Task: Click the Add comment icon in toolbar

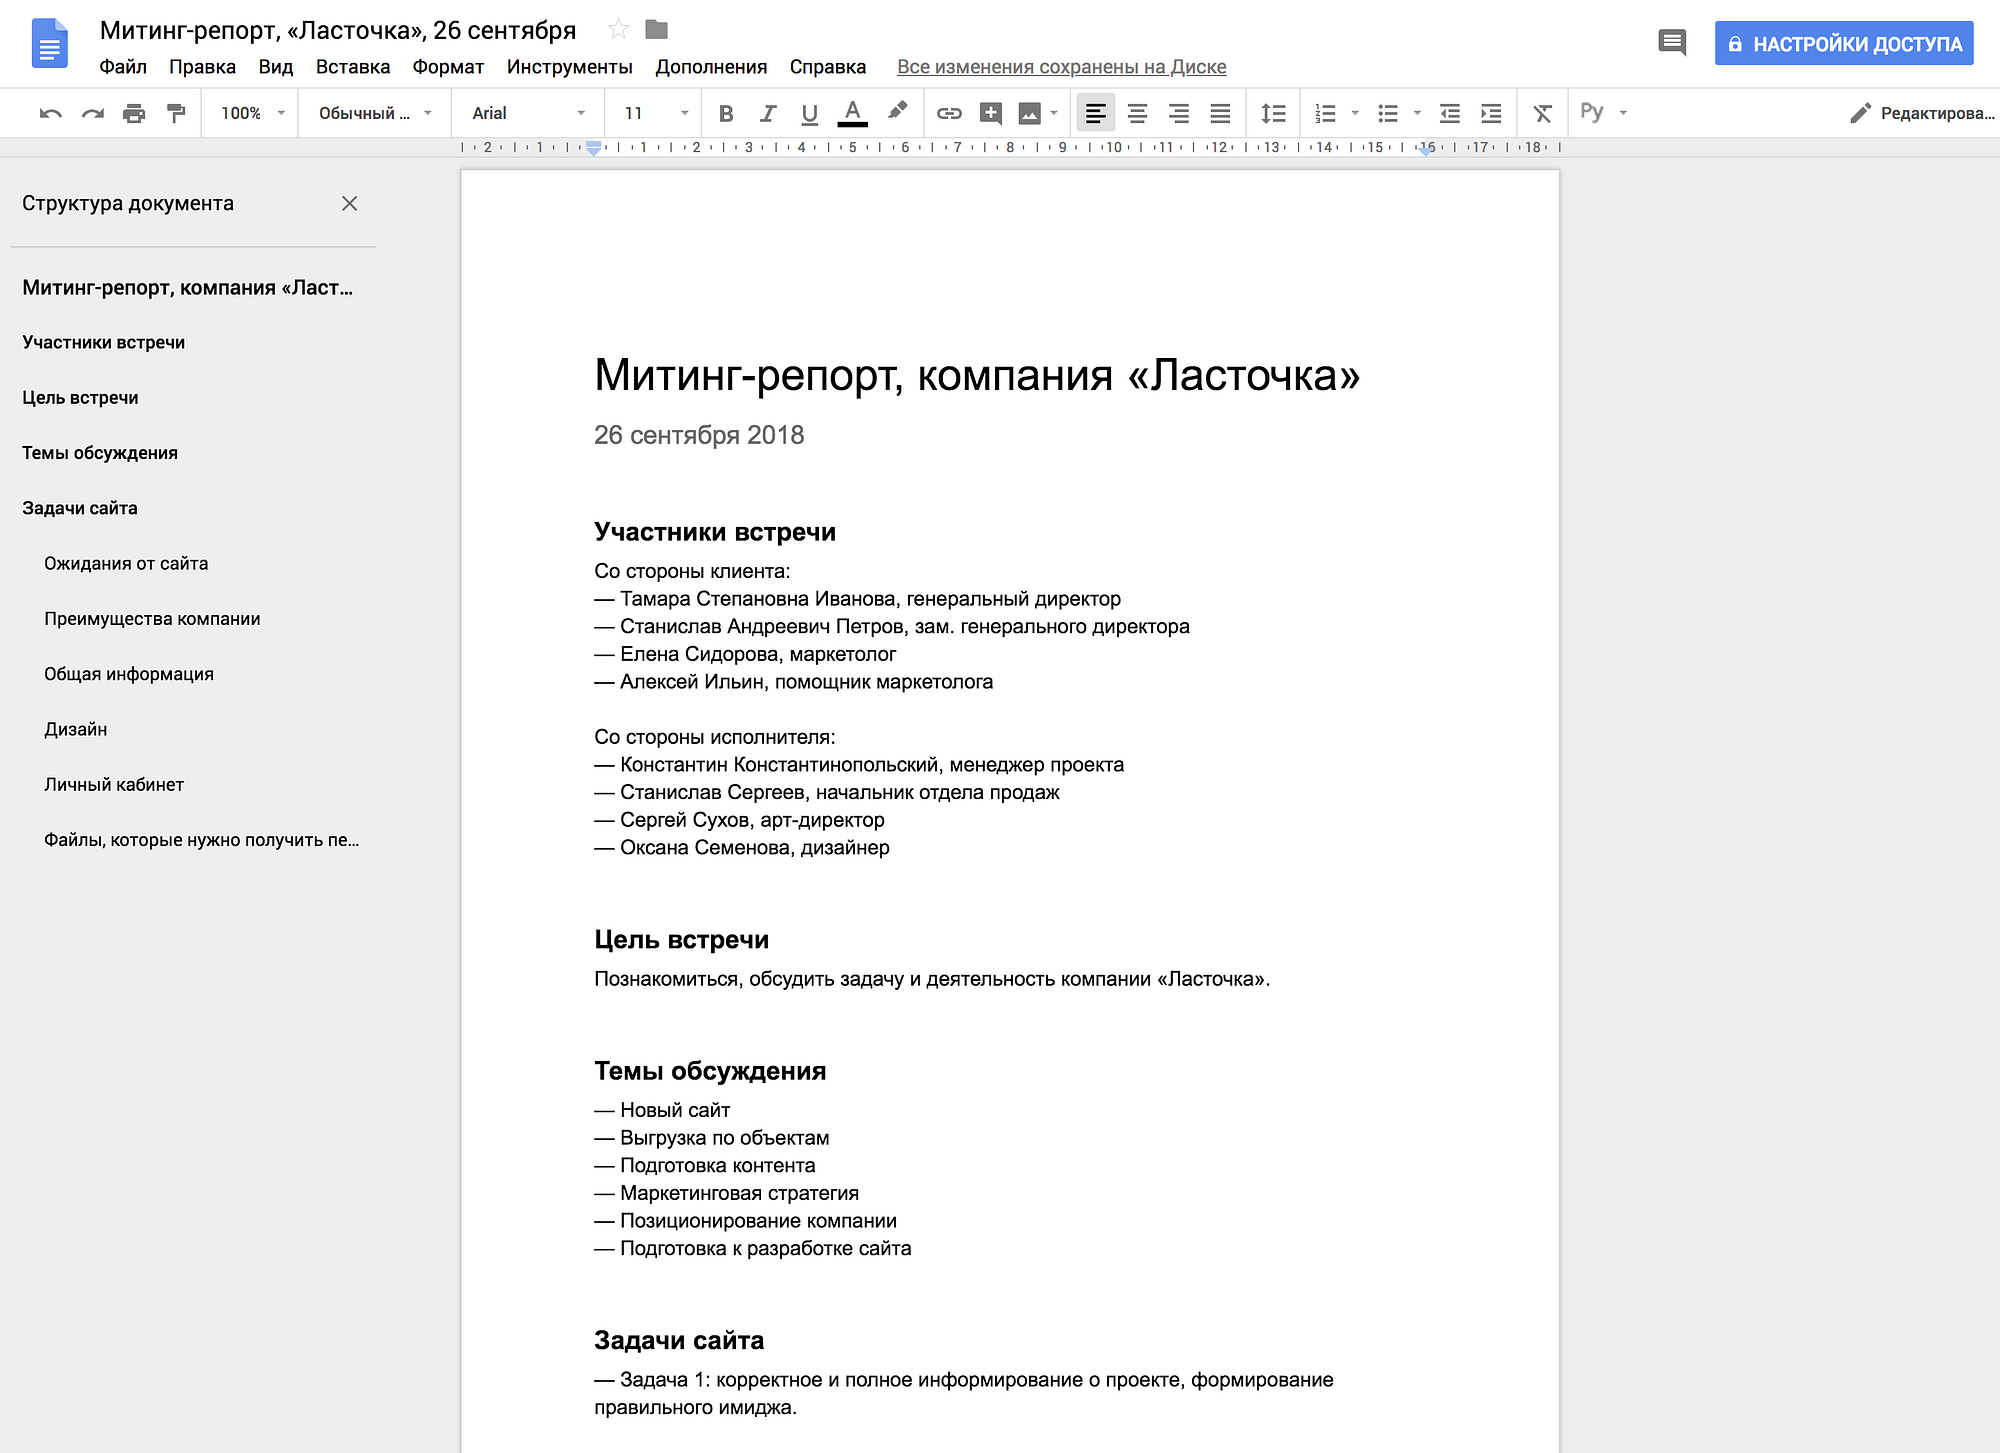Action: tap(990, 114)
